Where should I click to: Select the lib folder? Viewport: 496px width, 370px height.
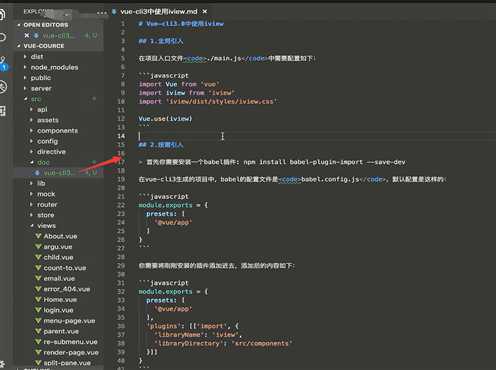(41, 183)
